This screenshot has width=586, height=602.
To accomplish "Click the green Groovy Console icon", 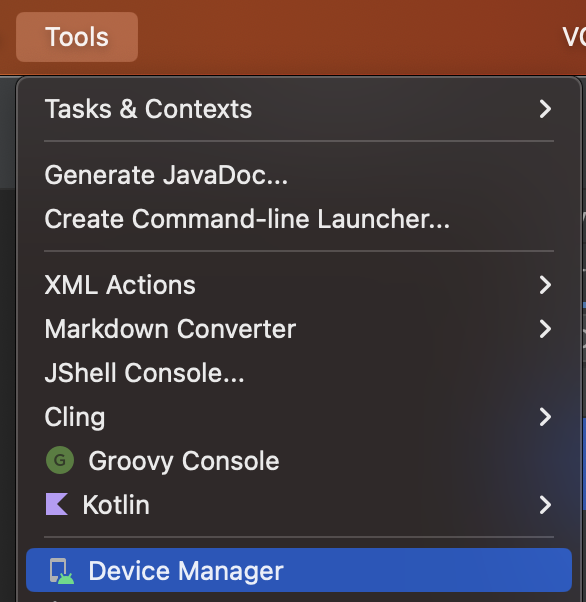I will (60, 460).
